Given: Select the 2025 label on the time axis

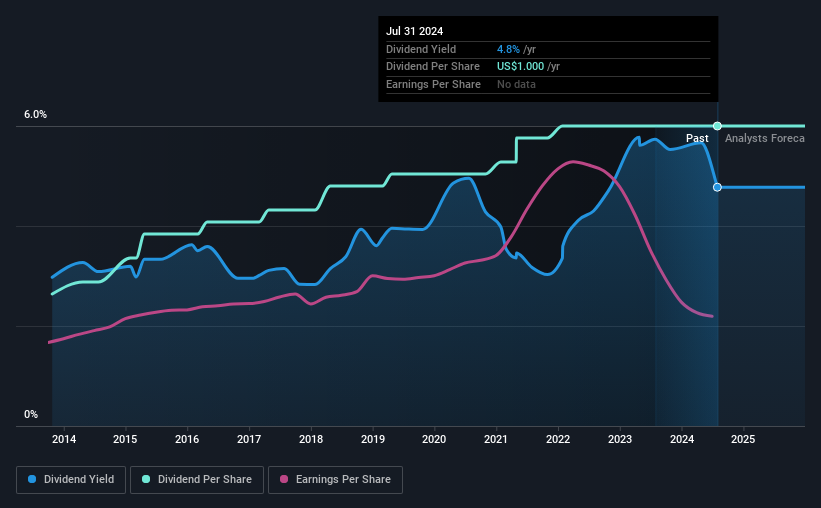Looking at the screenshot, I should (743, 439).
